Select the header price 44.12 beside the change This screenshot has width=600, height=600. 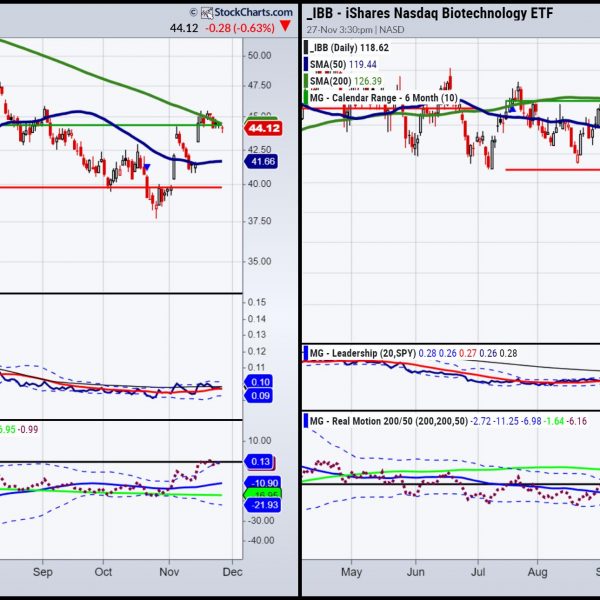(184, 28)
